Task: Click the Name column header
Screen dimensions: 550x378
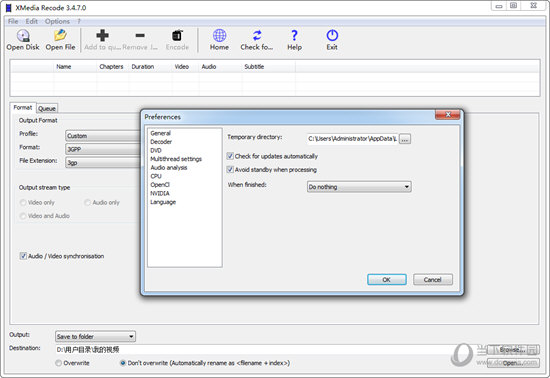Action: tap(75, 67)
